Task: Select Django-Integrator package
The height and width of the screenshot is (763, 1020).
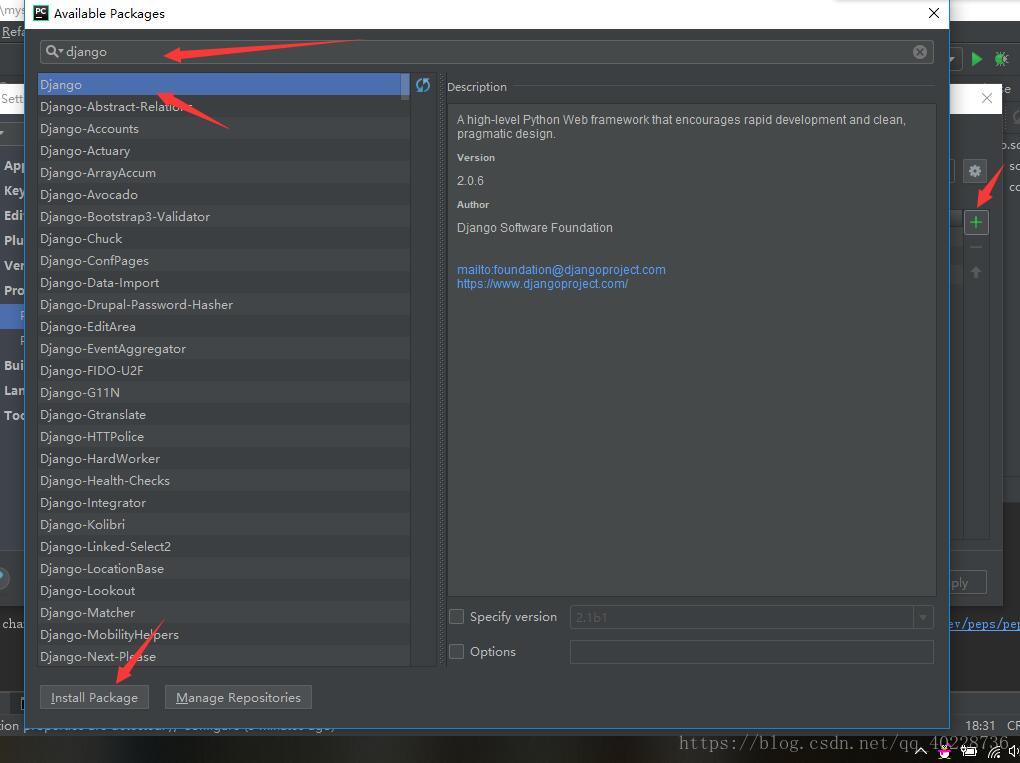Action: (224, 503)
